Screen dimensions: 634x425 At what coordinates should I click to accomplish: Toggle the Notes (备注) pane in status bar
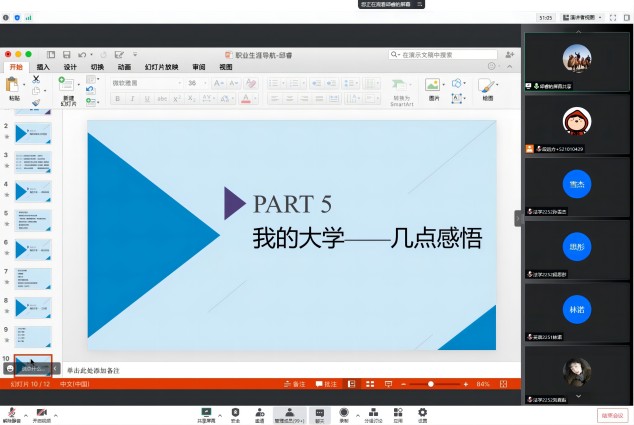click(x=294, y=384)
